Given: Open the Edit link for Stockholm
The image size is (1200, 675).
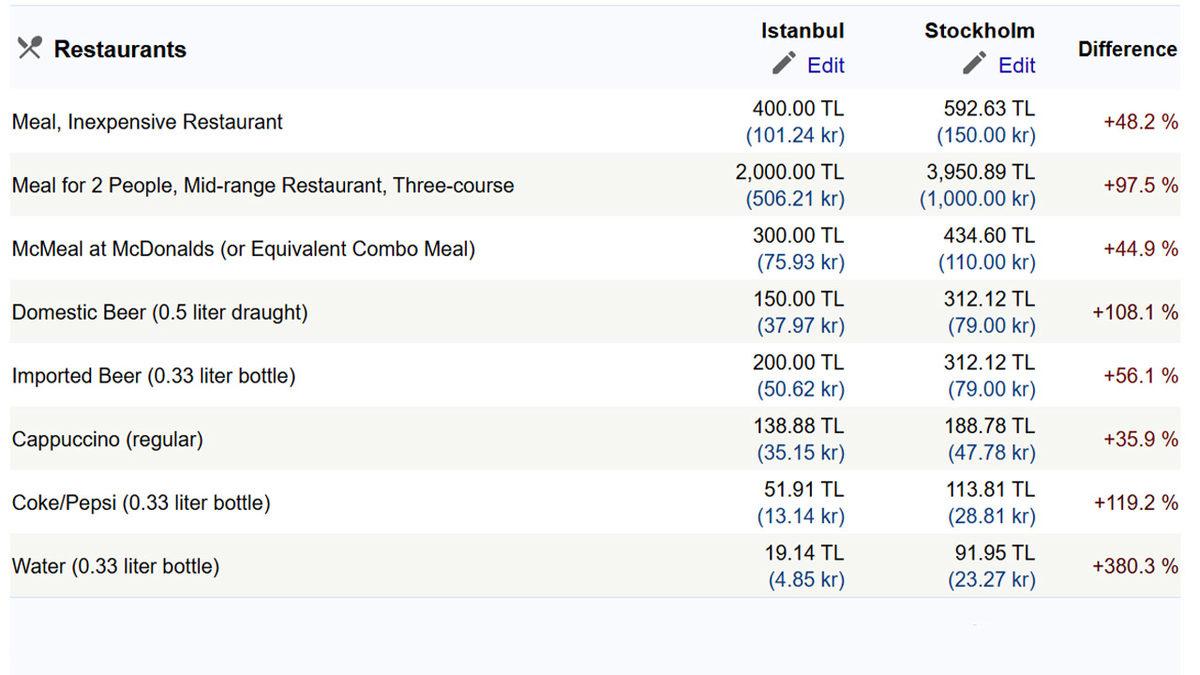Looking at the screenshot, I should pos(1017,65).
